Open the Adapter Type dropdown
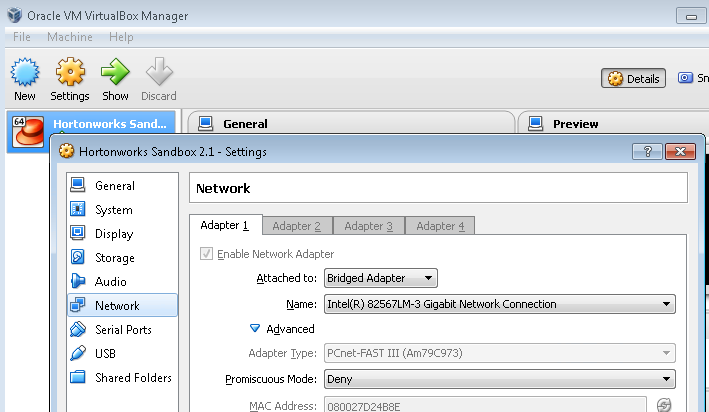 click(500, 353)
